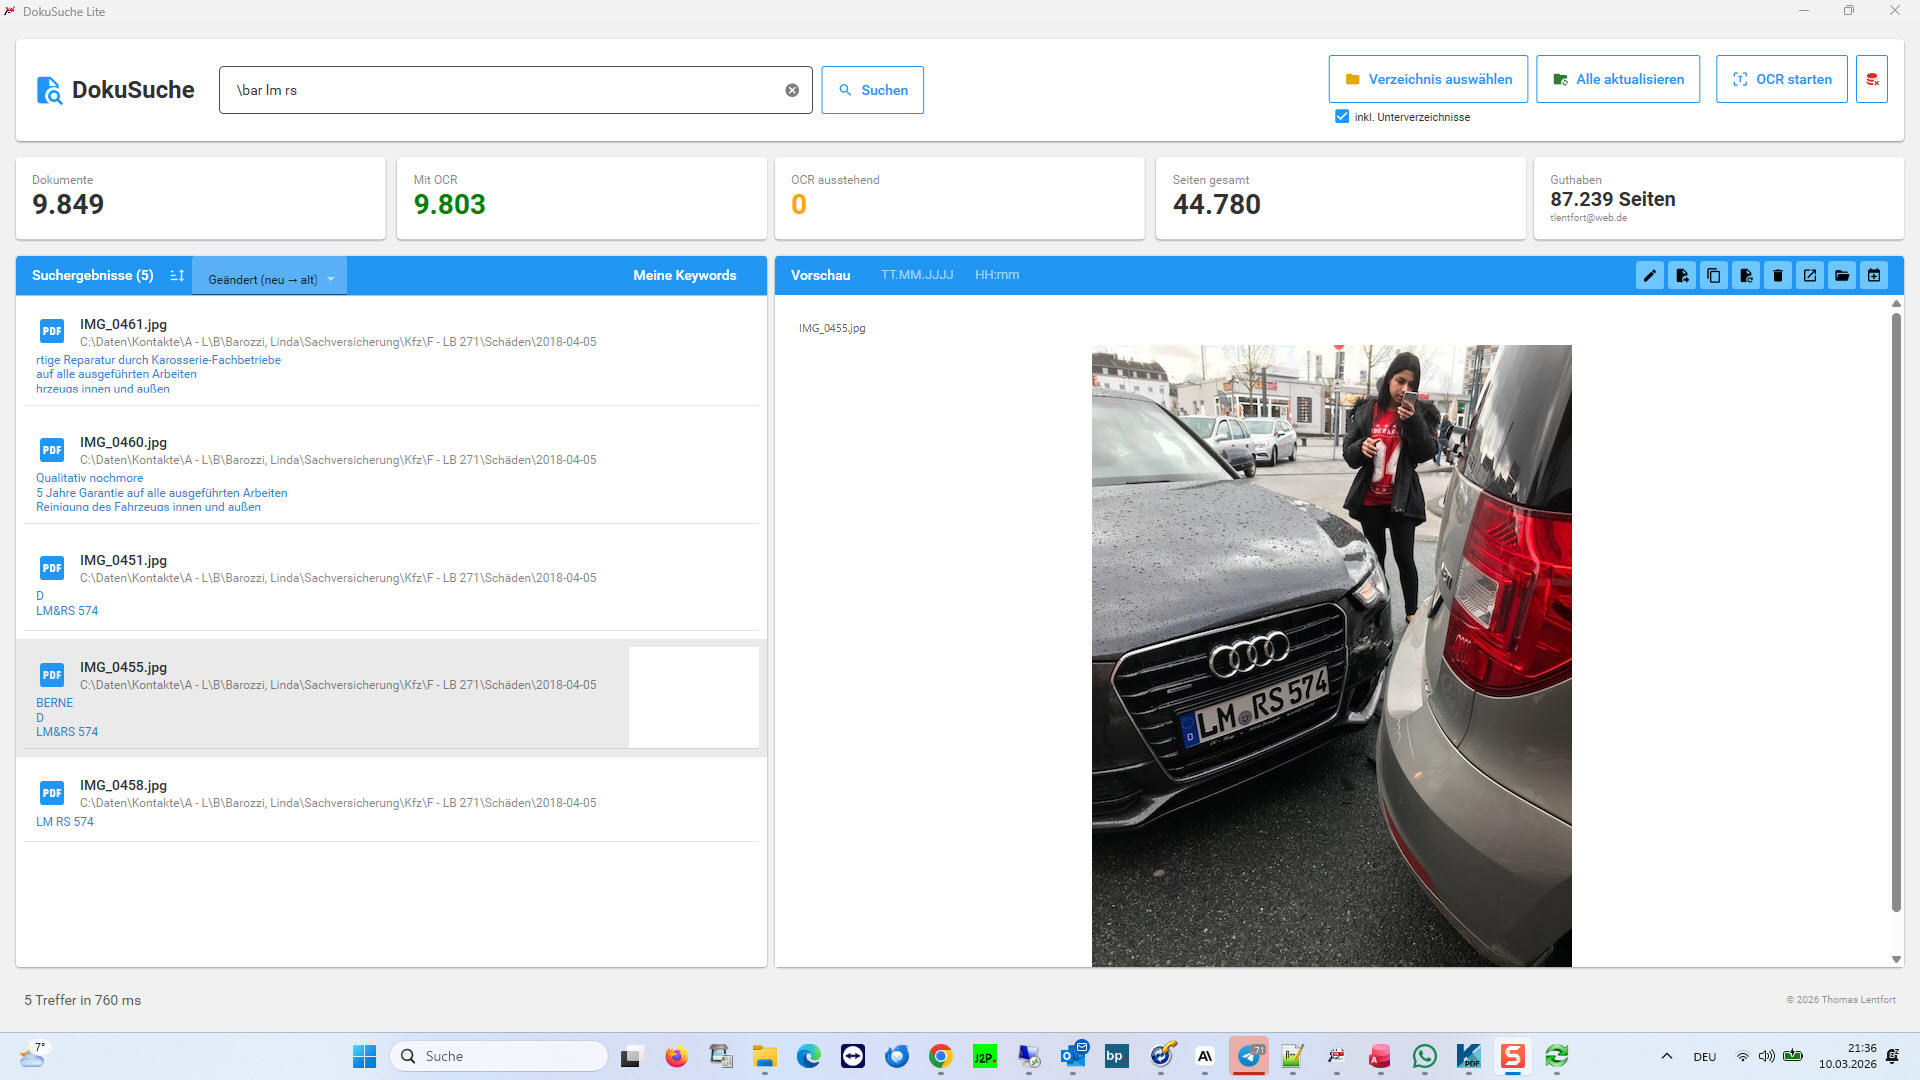The width and height of the screenshot is (1920, 1080).
Task: Click the Suchen button
Action: click(872, 90)
